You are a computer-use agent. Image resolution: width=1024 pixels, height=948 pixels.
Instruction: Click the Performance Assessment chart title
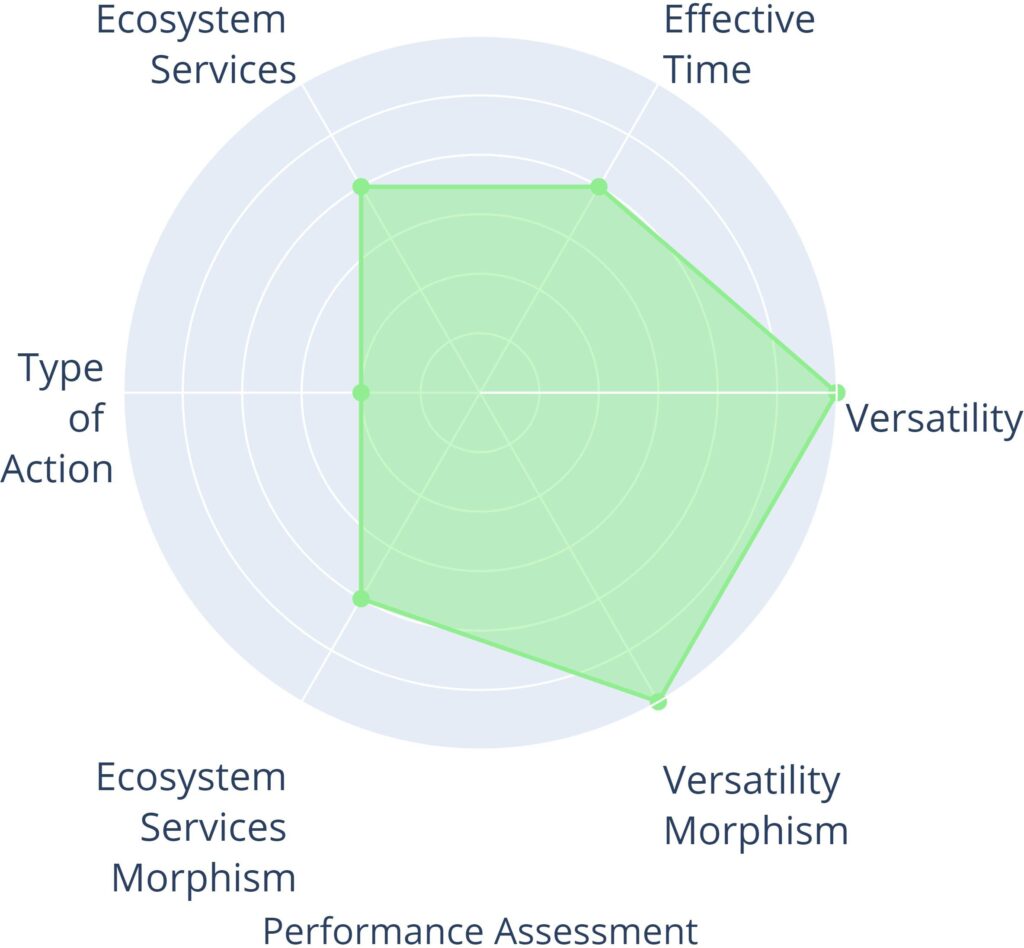click(480, 930)
